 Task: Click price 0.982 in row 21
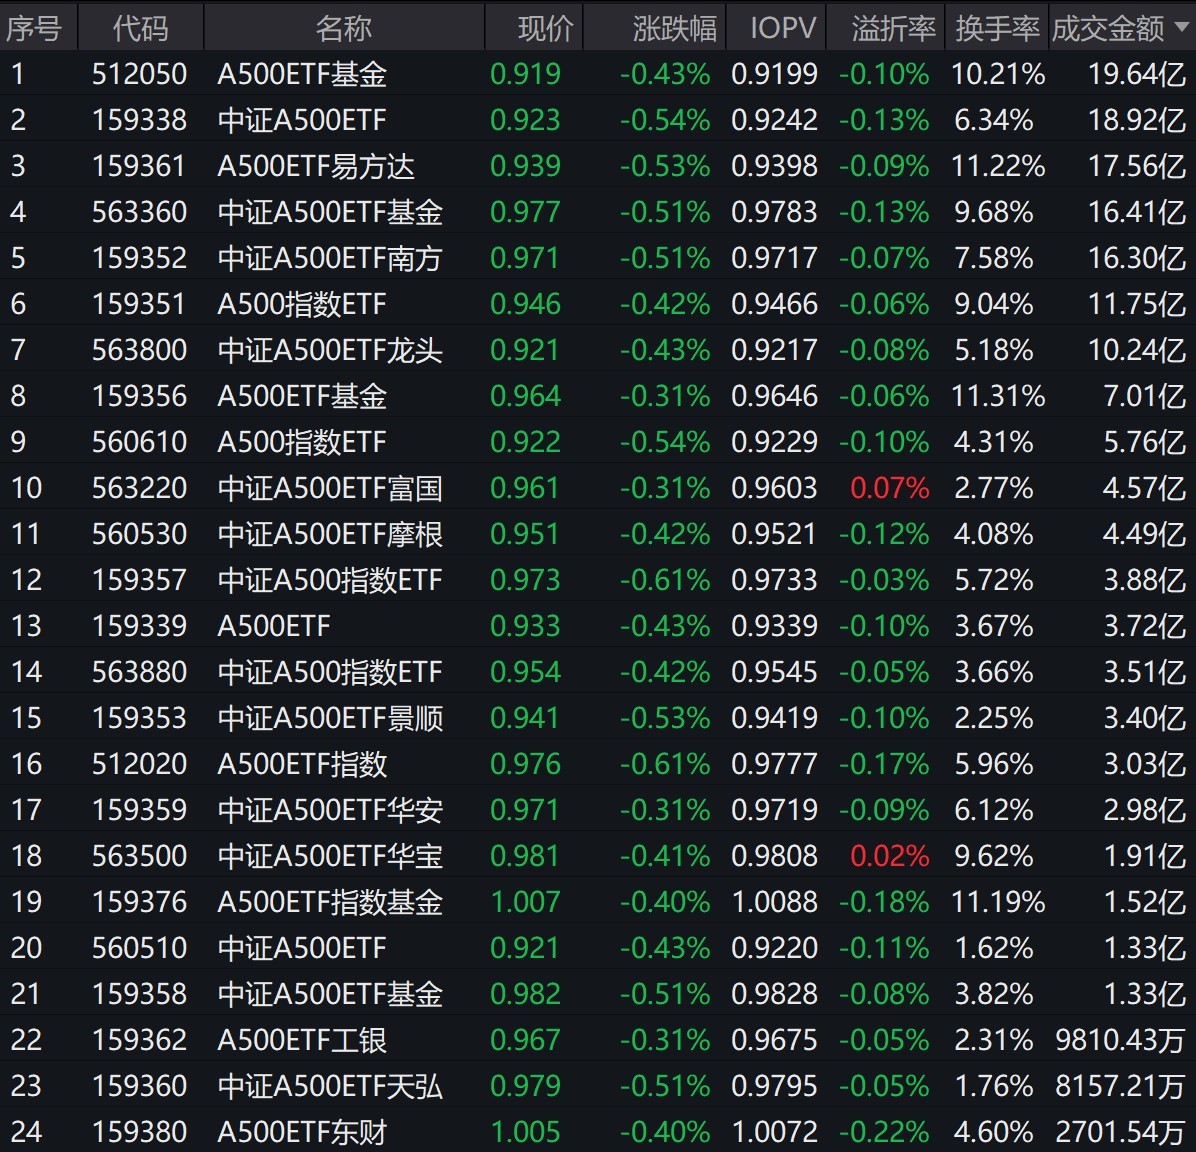point(526,993)
